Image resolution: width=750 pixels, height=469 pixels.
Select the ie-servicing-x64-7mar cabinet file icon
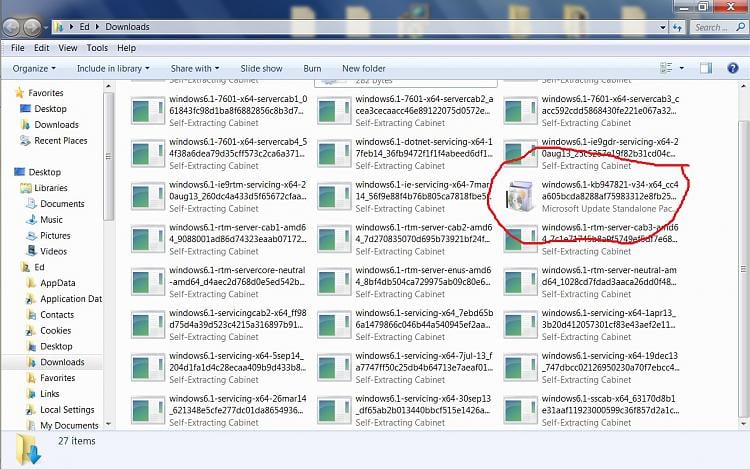[334, 196]
